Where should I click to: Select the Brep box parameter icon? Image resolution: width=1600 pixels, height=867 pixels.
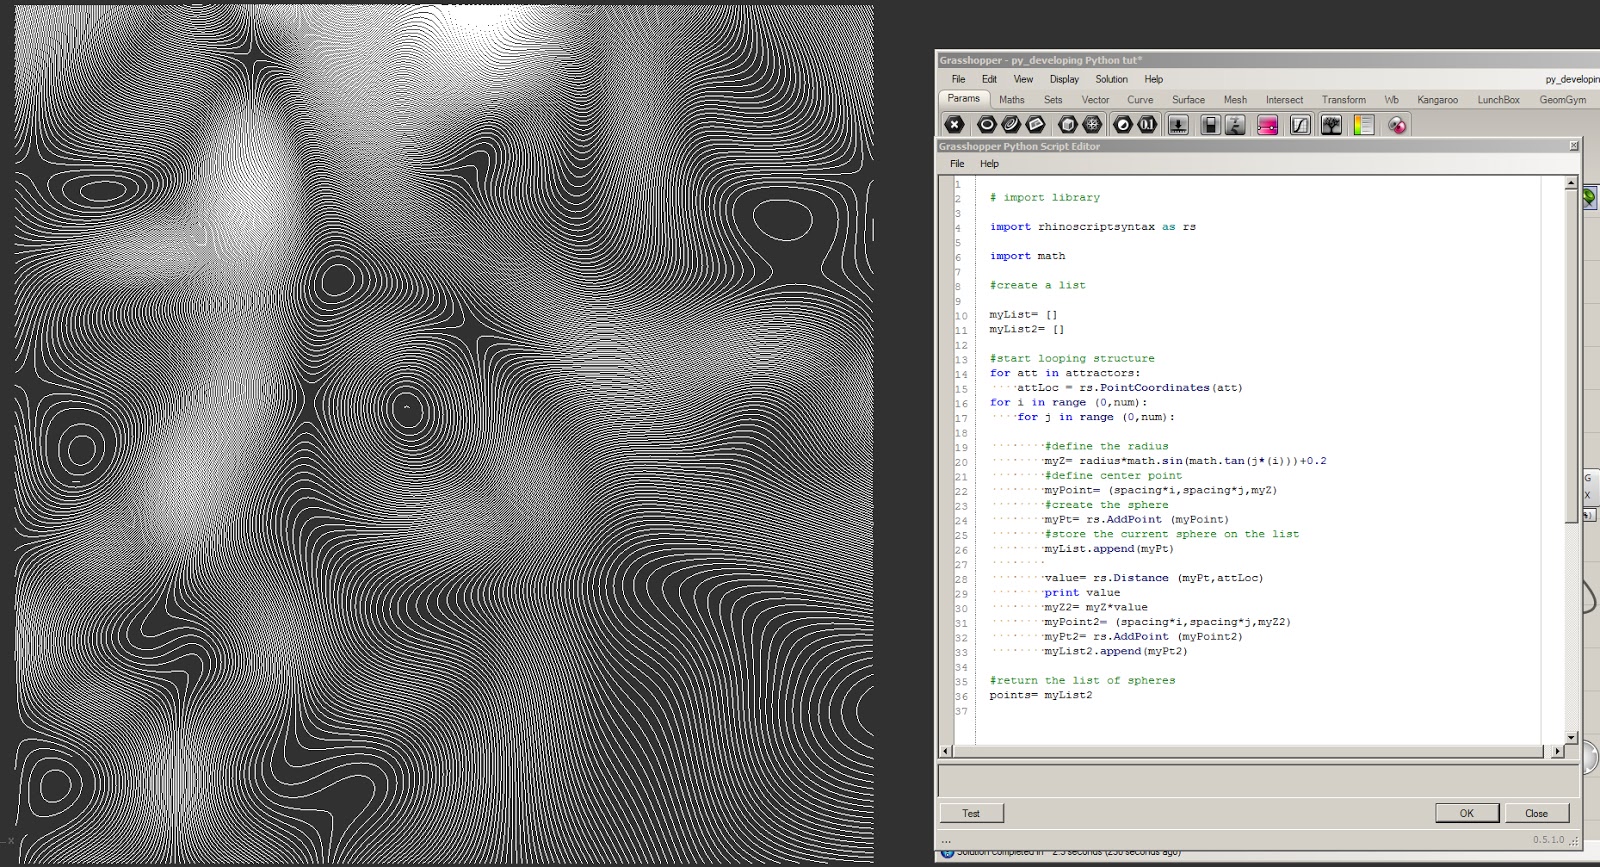[1068, 124]
